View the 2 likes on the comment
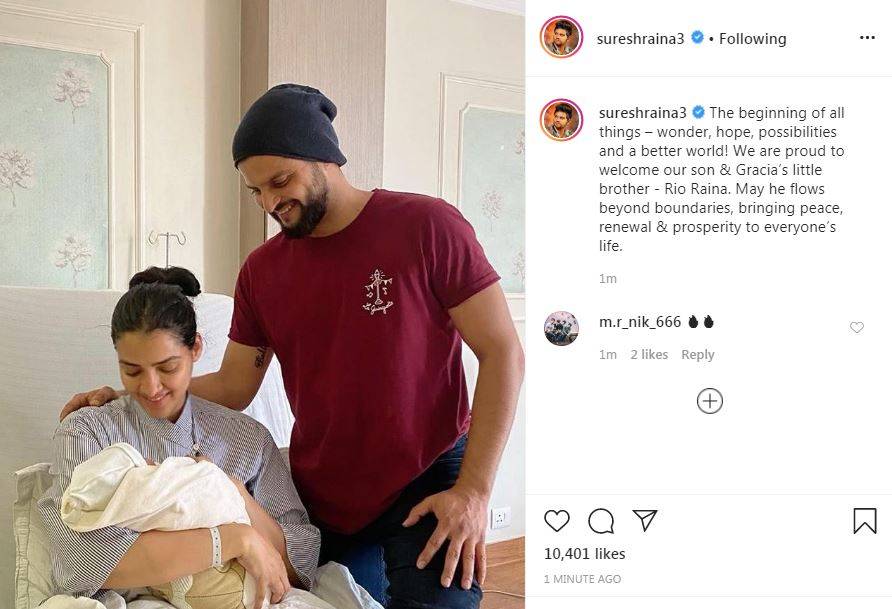 point(648,354)
